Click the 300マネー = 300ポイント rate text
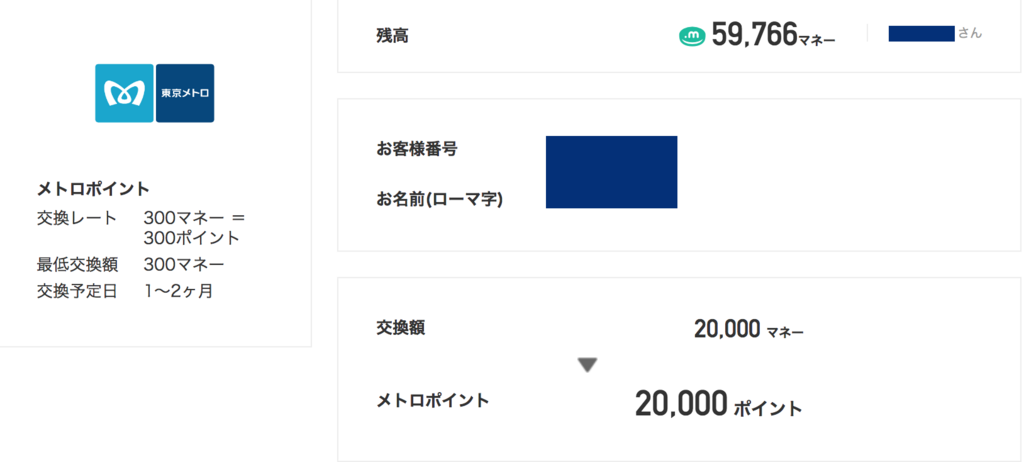 [195, 227]
